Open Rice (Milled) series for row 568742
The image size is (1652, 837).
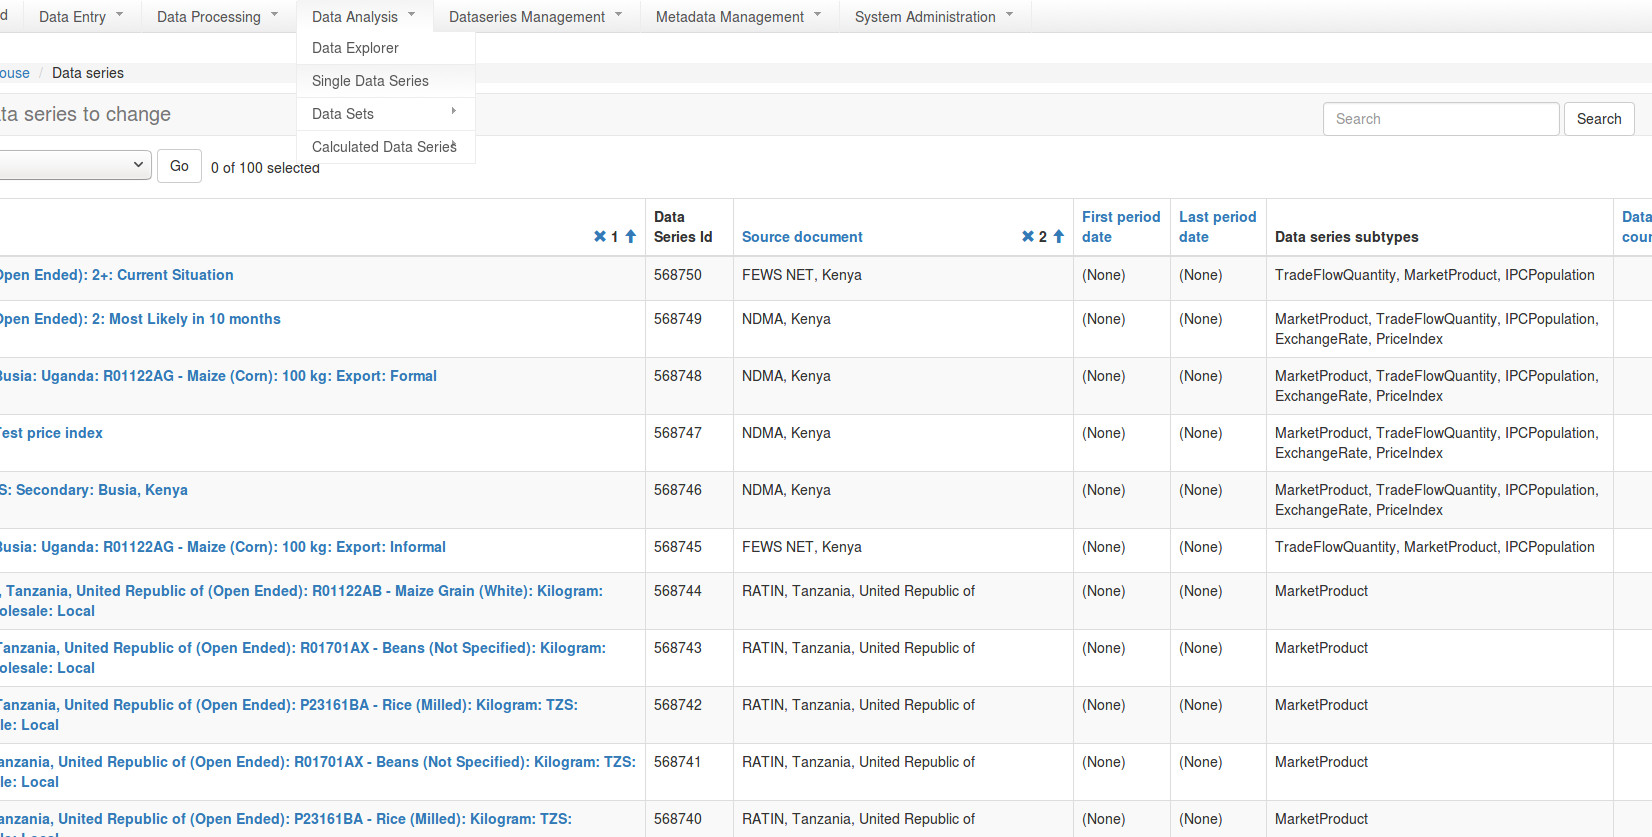(x=288, y=715)
